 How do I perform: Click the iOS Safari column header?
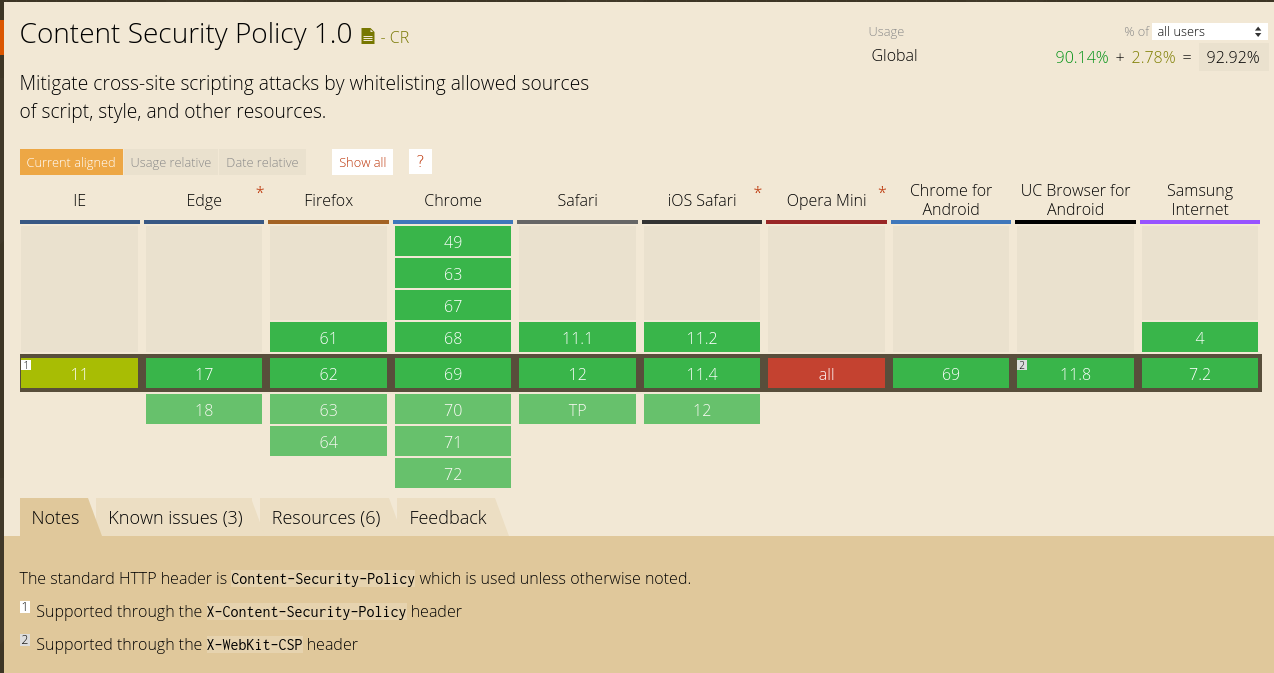point(702,200)
